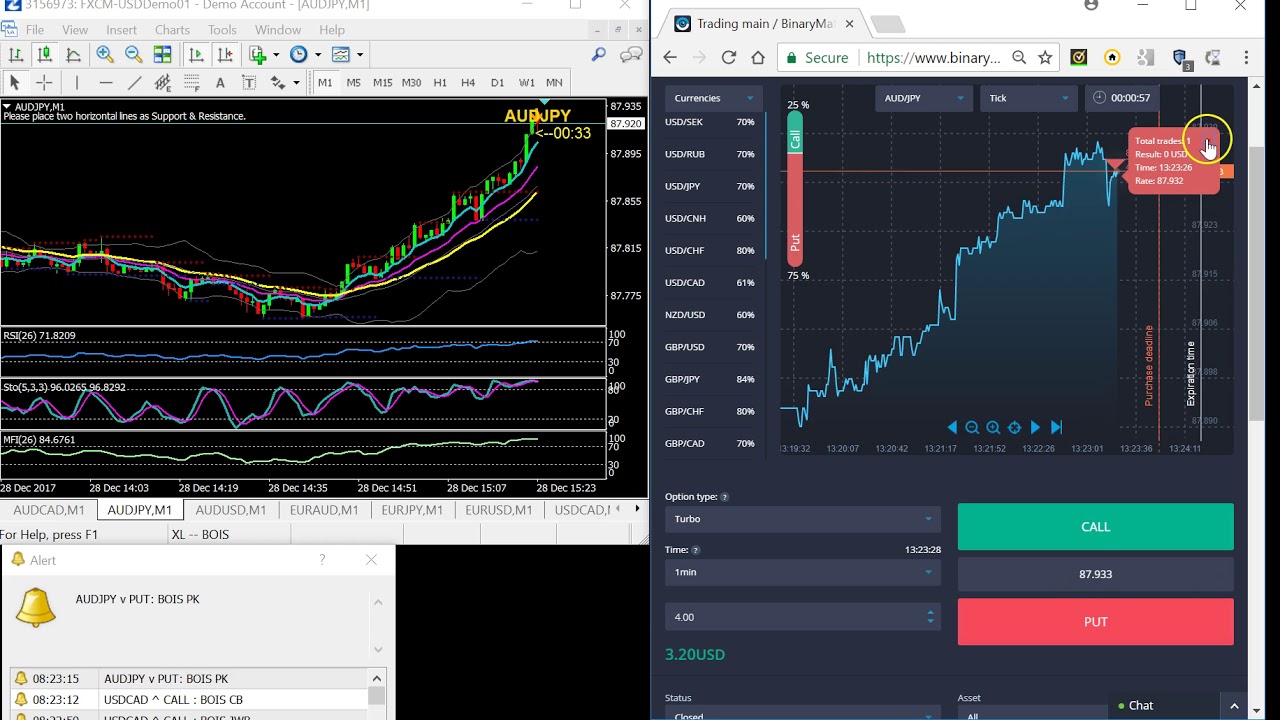This screenshot has width=1280, height=720.
Task: Toggle chart shift in MetaTrader
Action: click(225, 55)
